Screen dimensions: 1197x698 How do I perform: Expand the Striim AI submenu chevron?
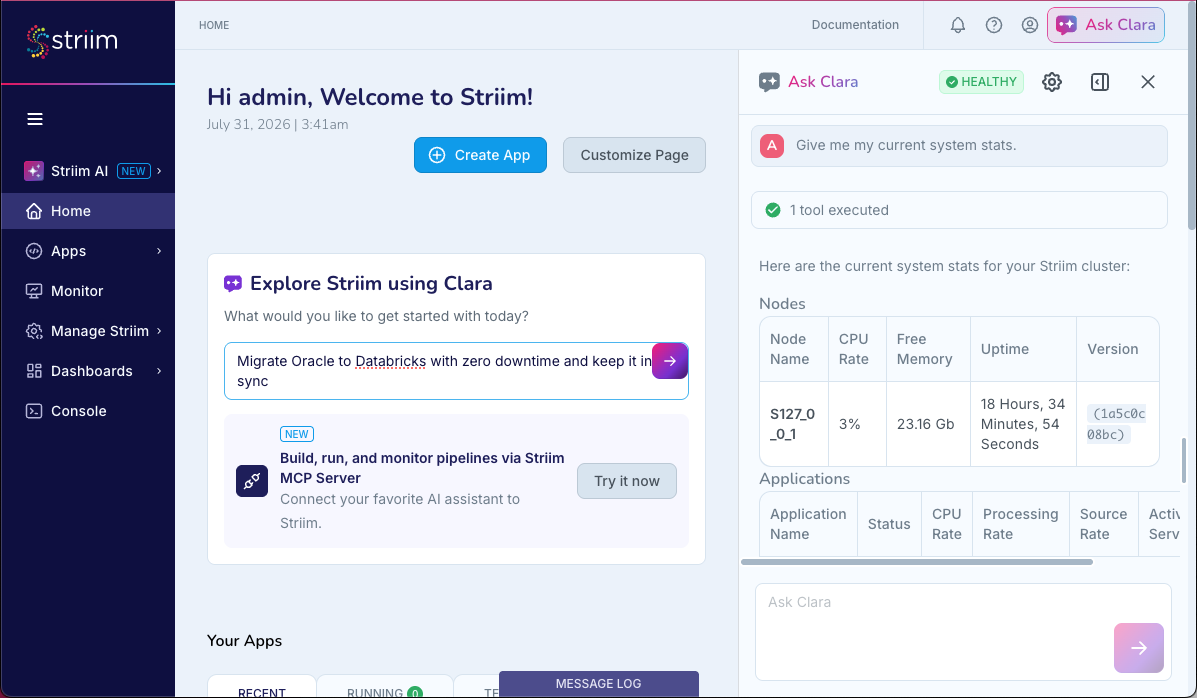[159, 171]
